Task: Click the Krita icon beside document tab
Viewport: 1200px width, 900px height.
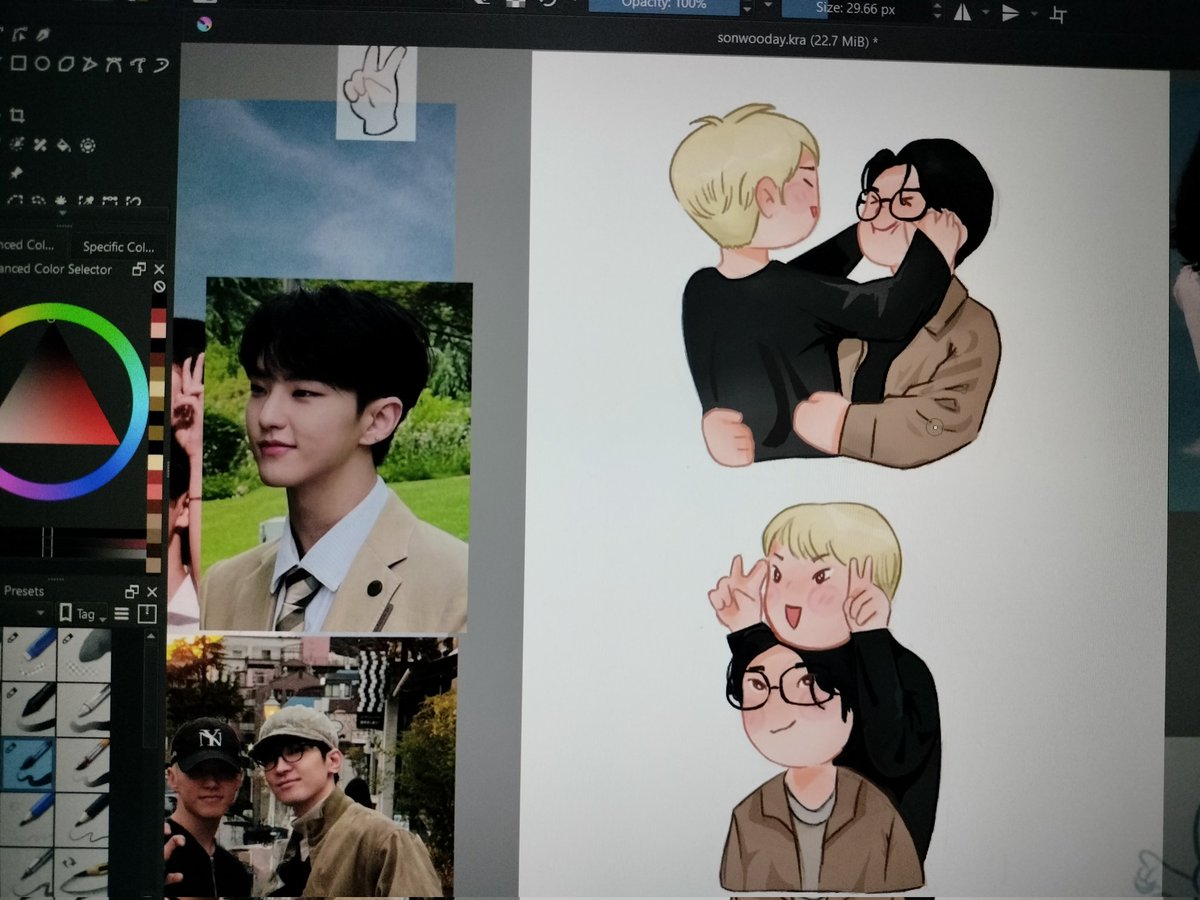Action: [205, 24]
